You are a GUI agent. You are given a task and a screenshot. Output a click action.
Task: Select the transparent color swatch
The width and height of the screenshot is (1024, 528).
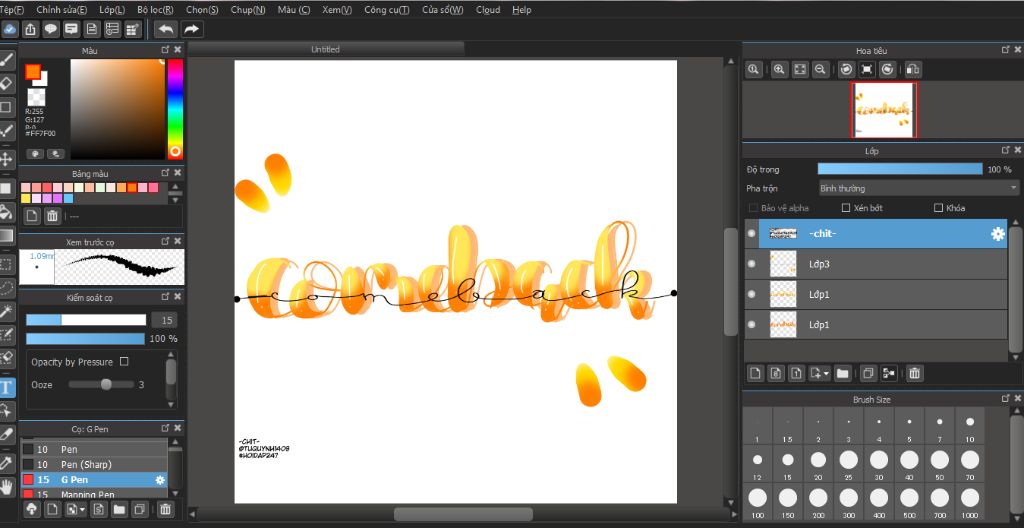click(x=37, y=98)
